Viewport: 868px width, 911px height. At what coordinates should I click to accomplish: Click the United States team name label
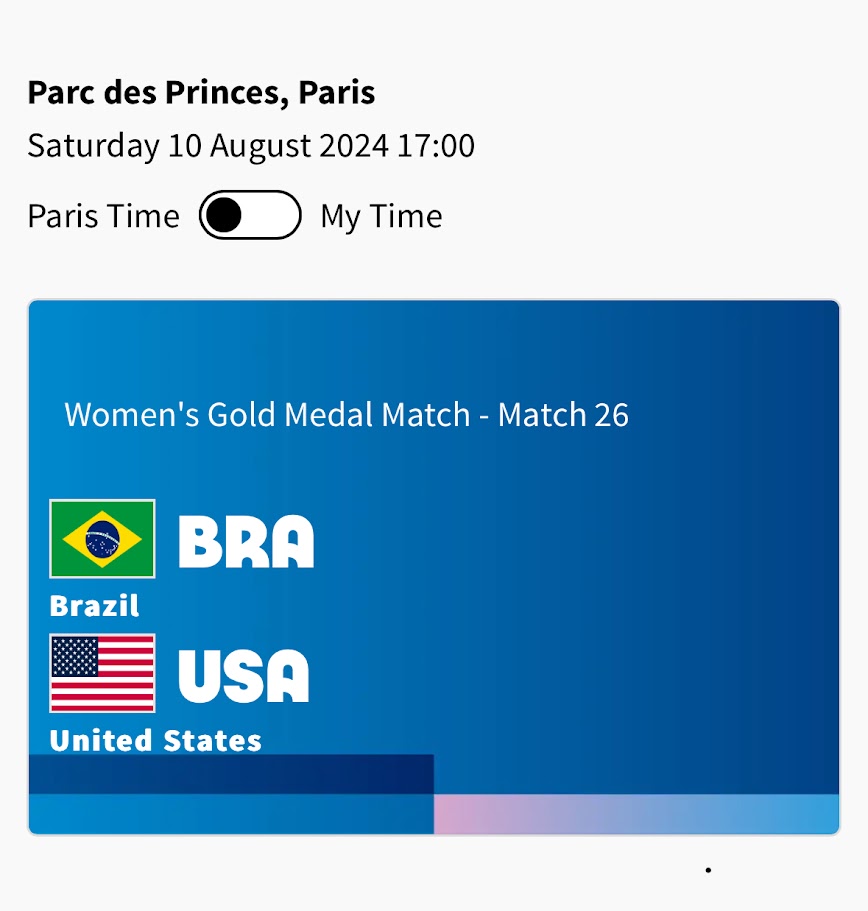155,740
